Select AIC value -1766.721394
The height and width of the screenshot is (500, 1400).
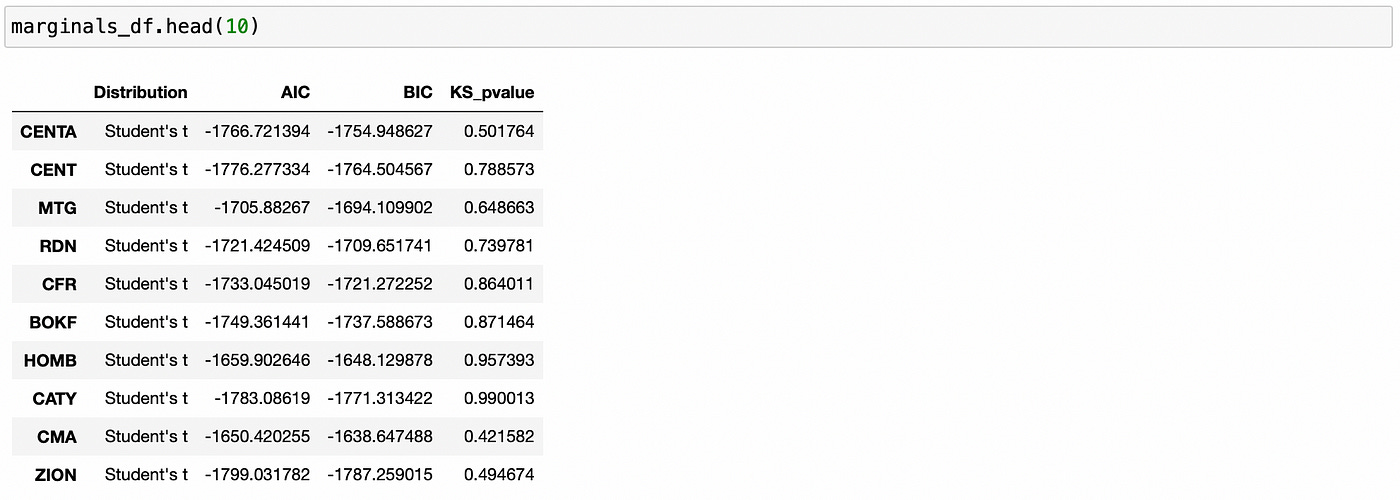tap(258, 131)
